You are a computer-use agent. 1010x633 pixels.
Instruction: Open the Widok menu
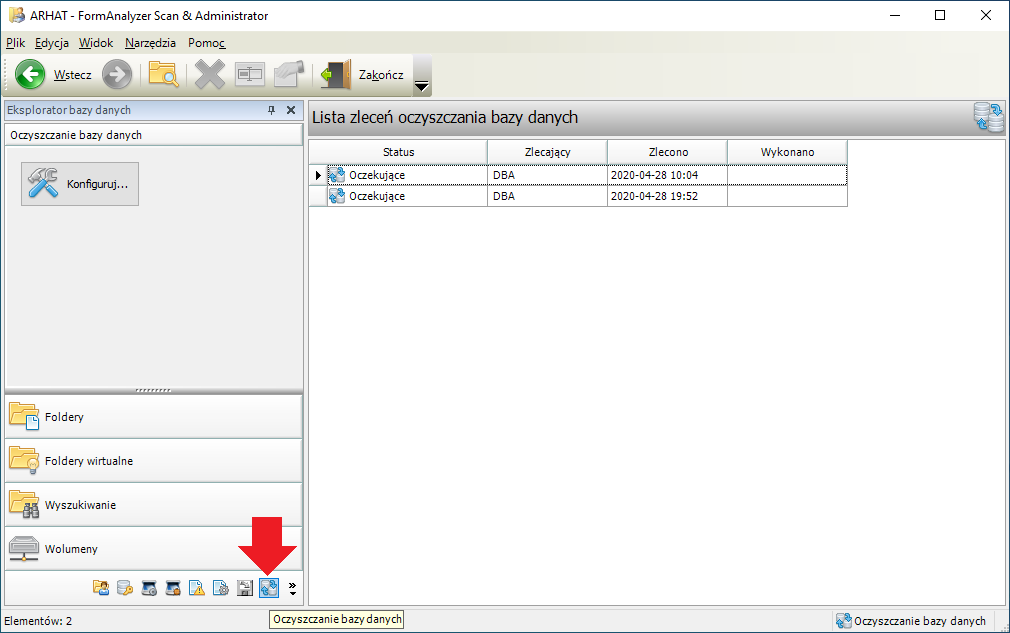(95, 43)
